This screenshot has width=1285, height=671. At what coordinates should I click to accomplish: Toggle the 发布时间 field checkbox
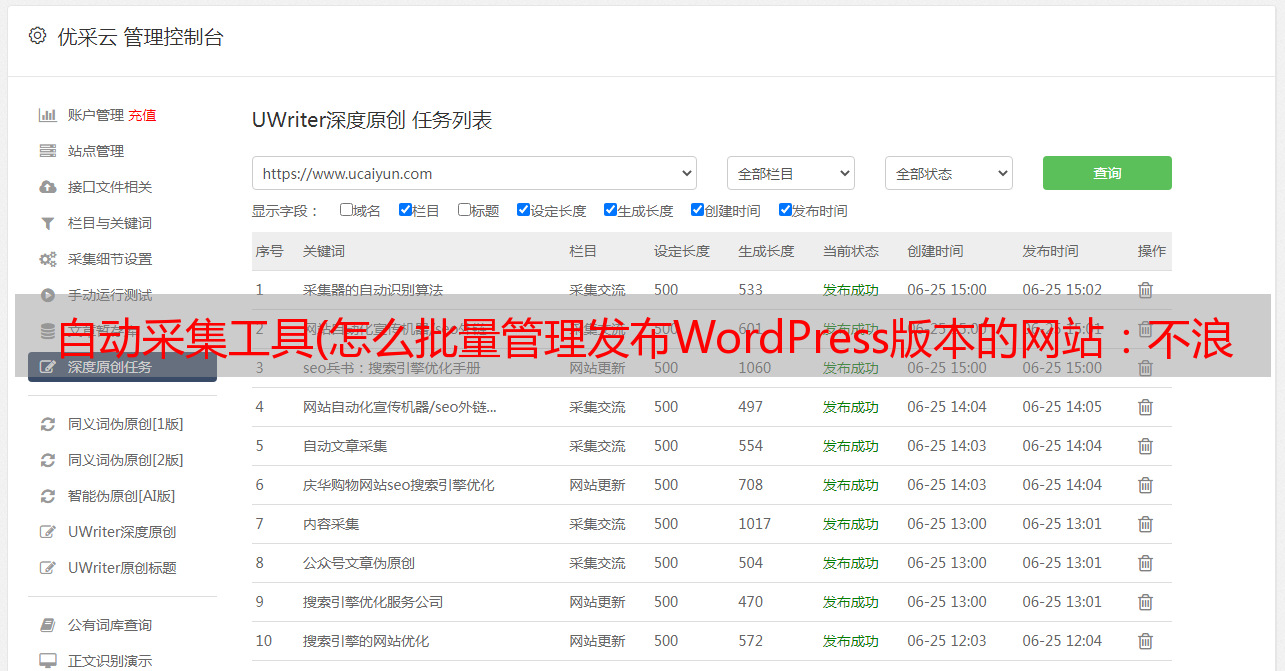coord(785,210)
